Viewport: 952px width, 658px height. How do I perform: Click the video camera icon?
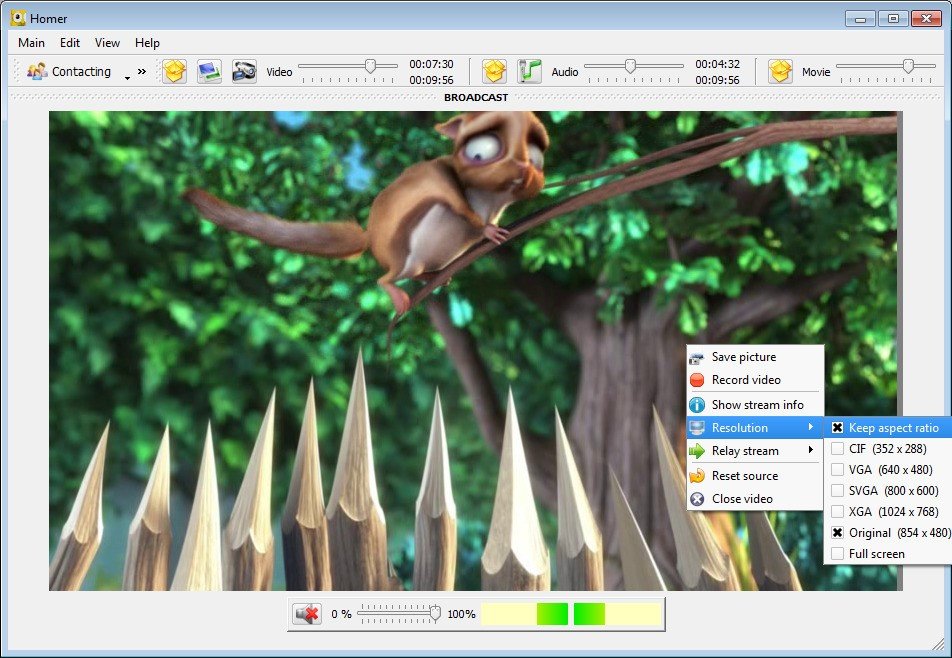244,71
